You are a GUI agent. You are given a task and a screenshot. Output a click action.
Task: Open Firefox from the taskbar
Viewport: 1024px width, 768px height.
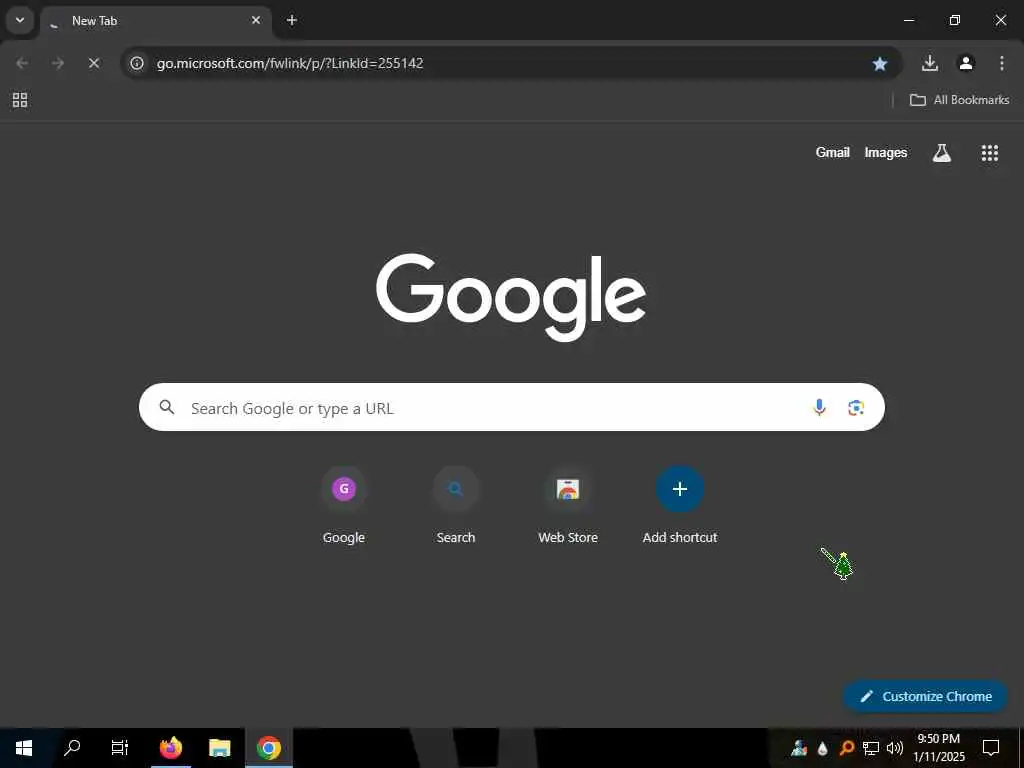click(x=171, y=748)
